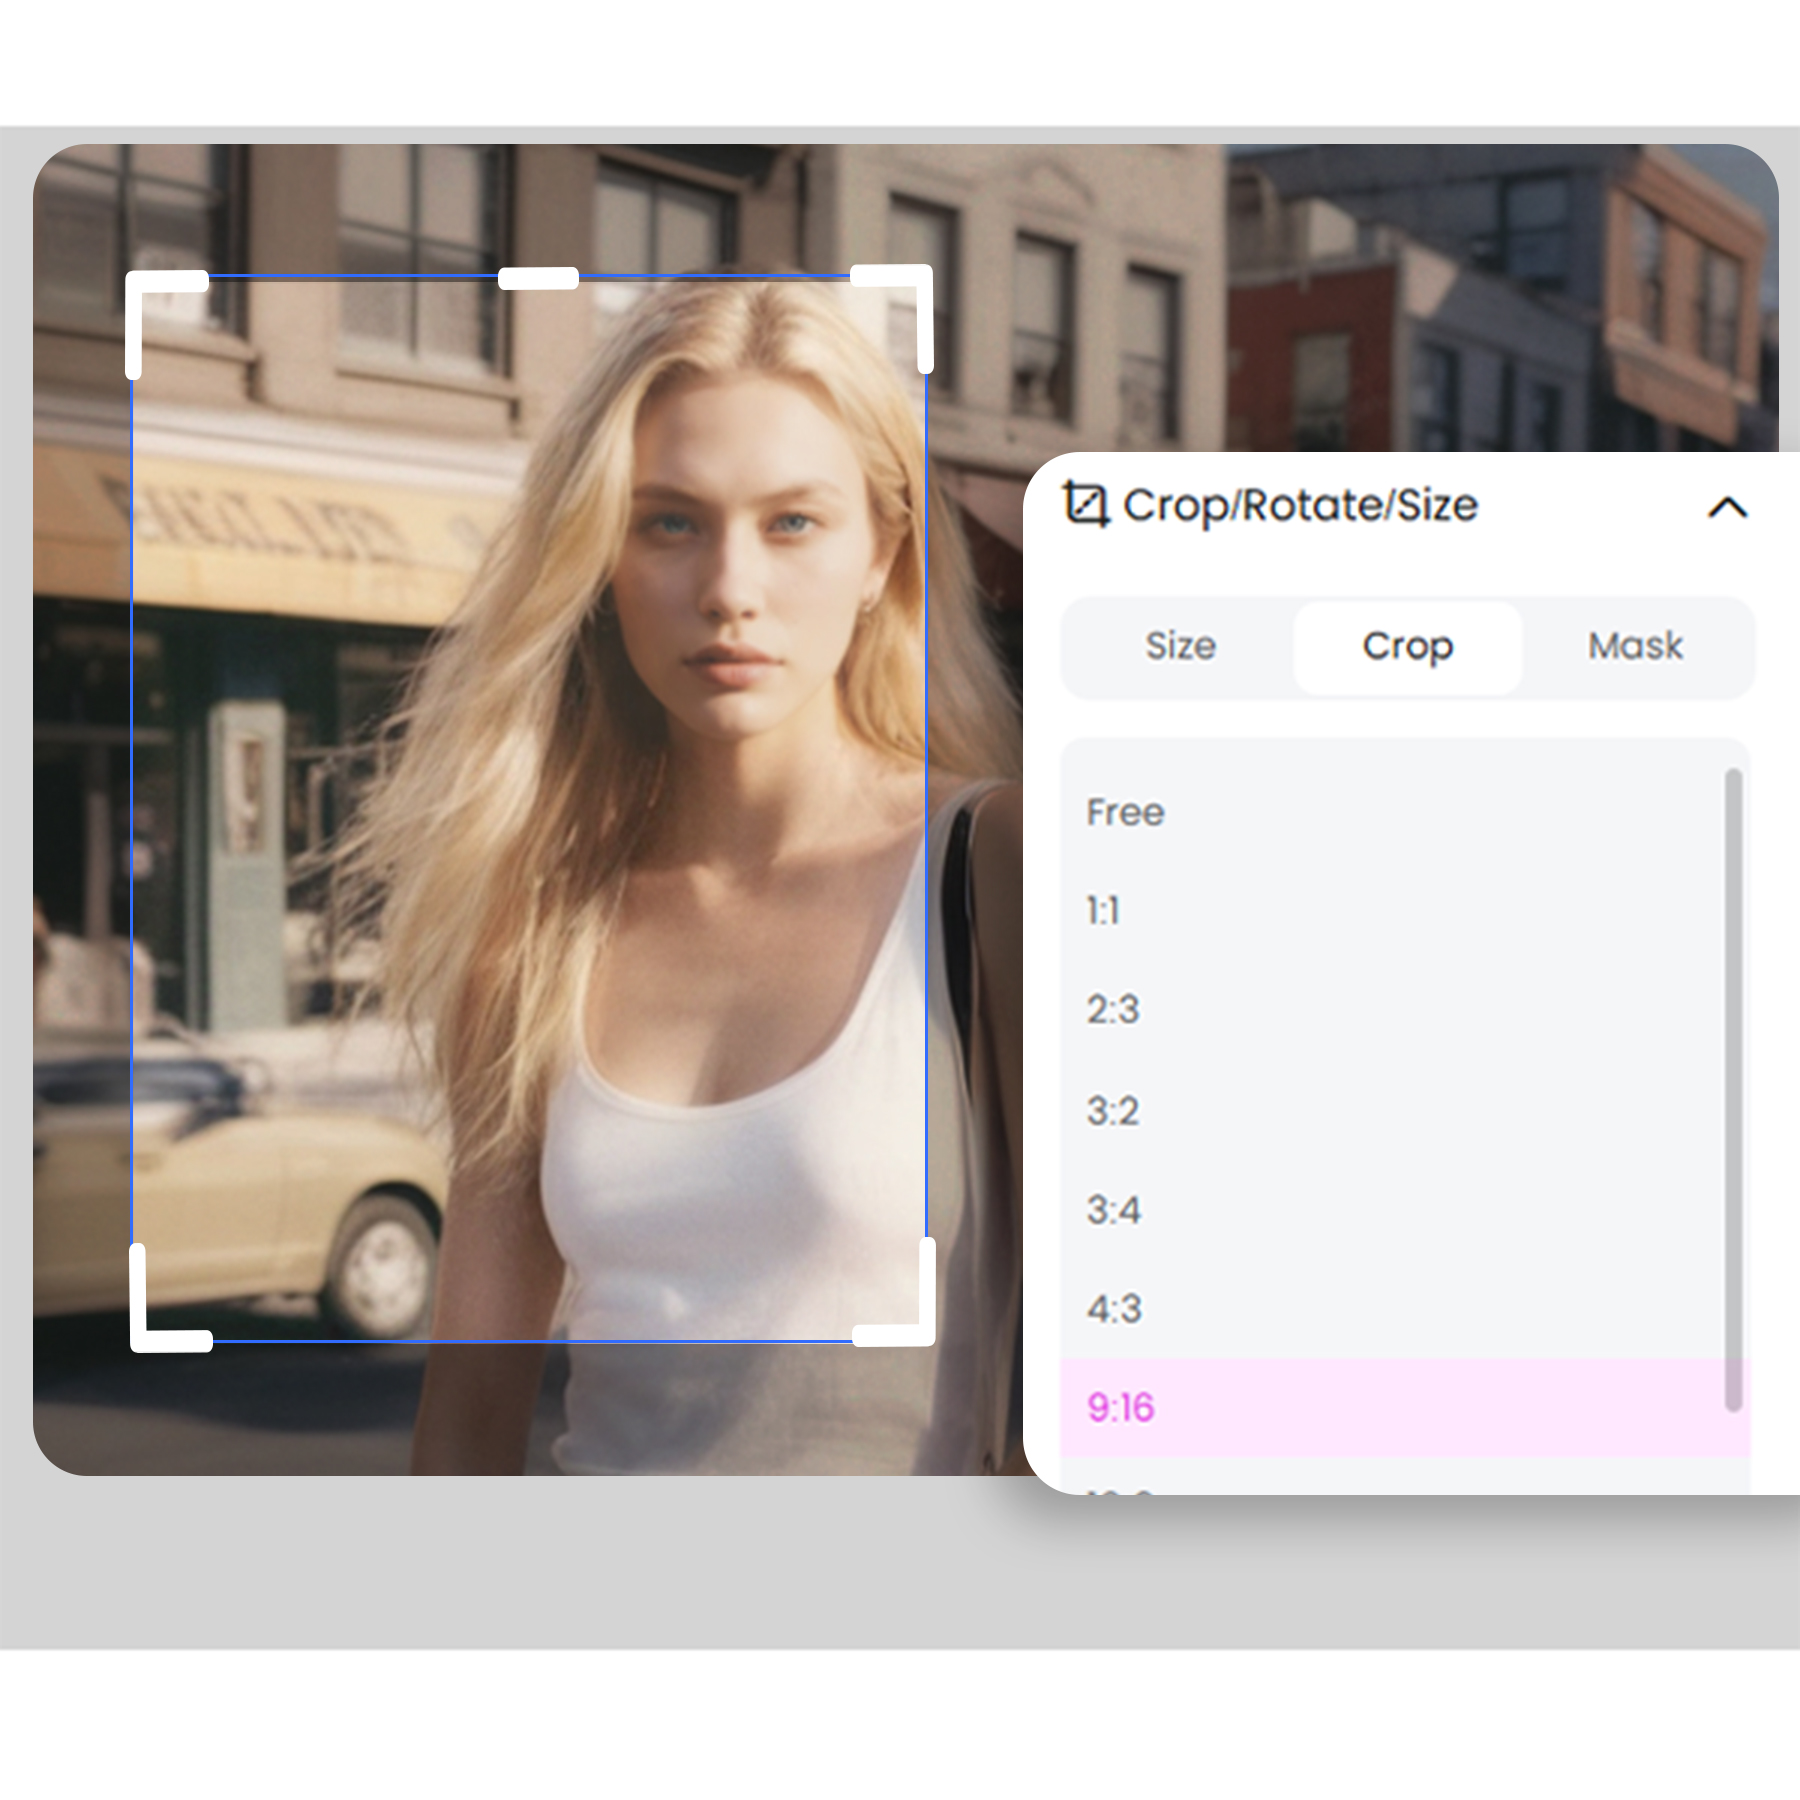
Task: Choose the 3:4 crop ratio
Action: 1114,1210
